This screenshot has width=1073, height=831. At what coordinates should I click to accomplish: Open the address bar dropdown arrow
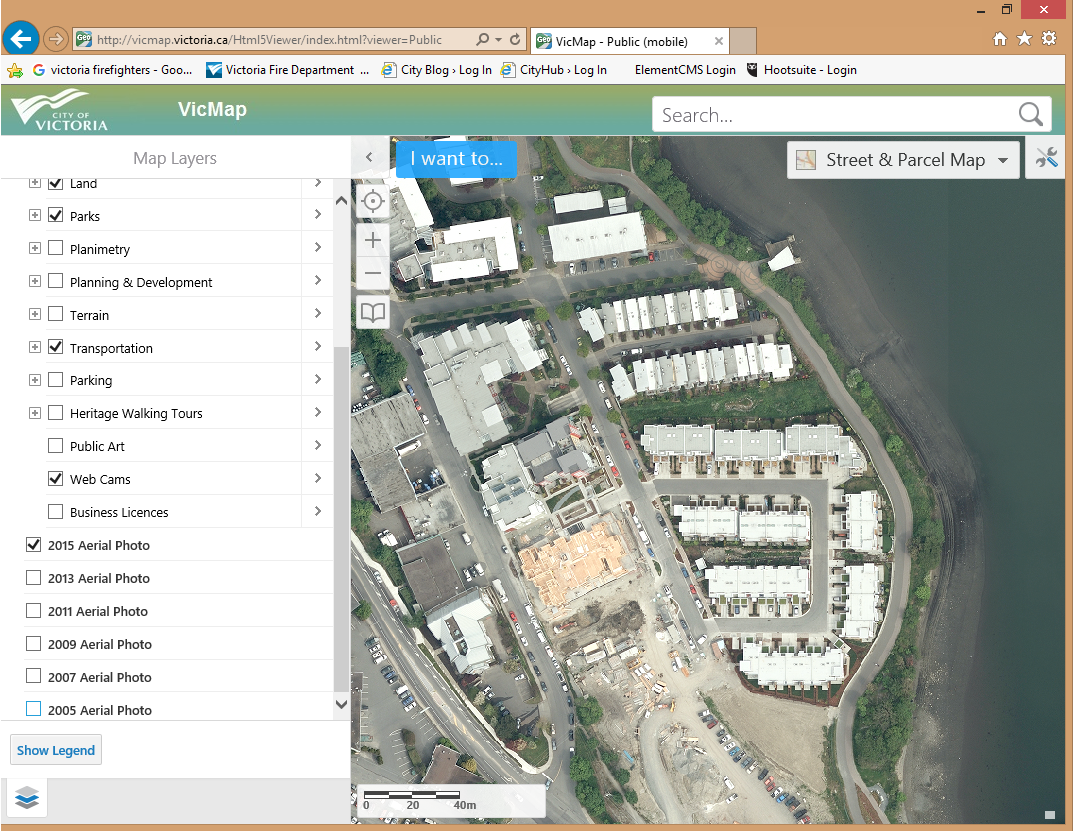[x=499, y=40]
